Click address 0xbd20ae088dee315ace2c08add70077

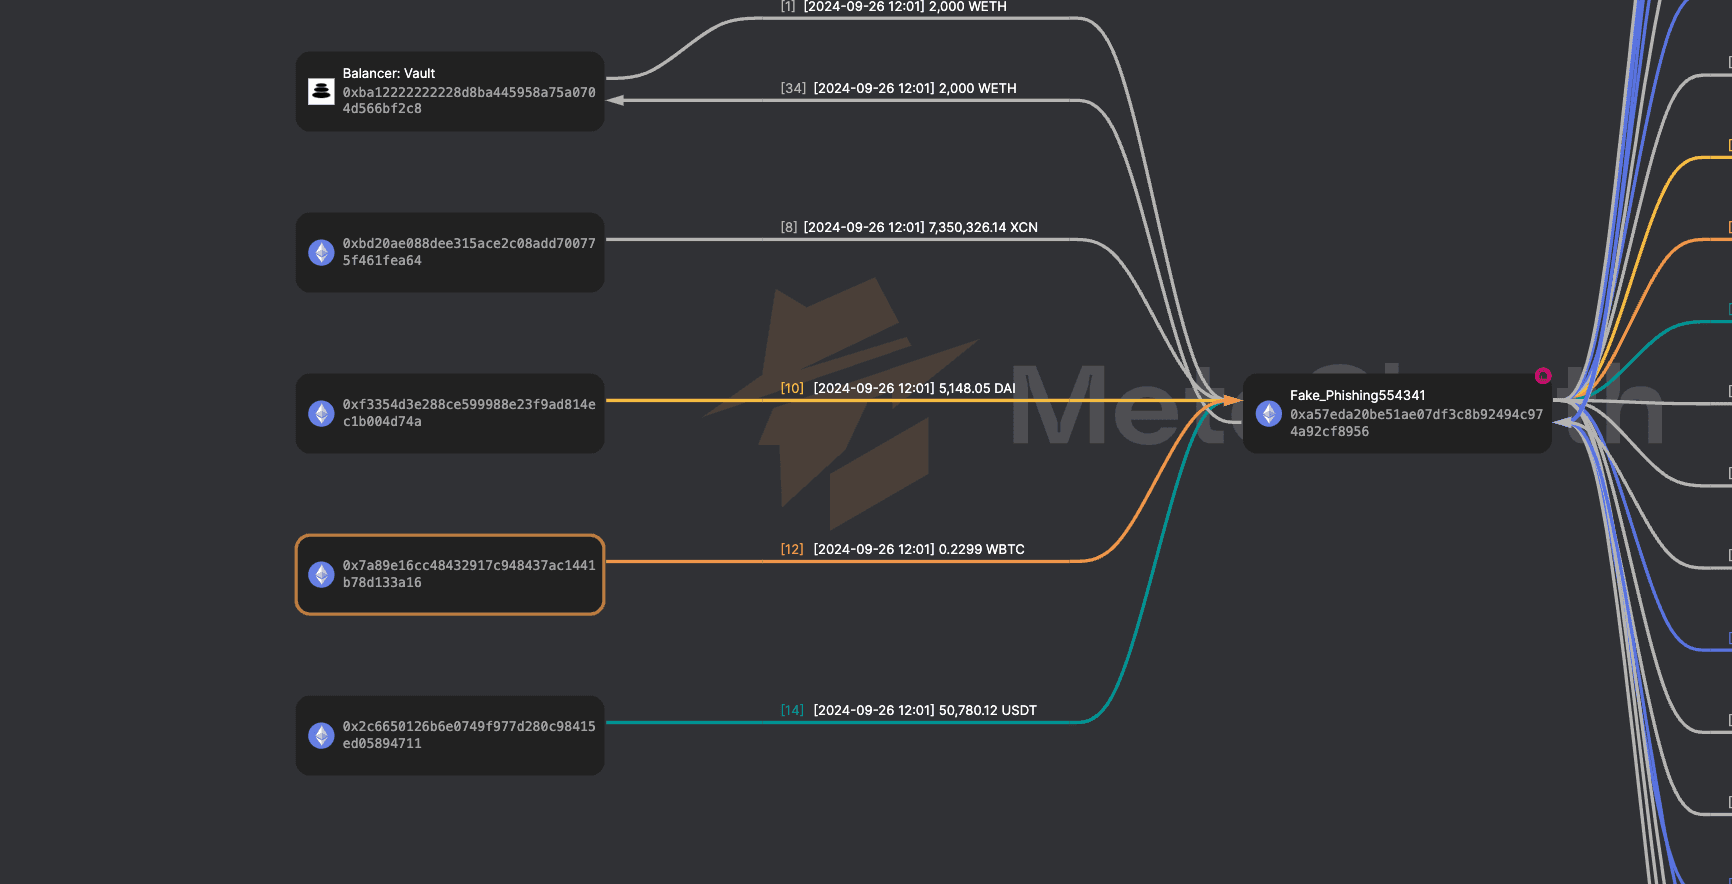click(x=469, y=252)
